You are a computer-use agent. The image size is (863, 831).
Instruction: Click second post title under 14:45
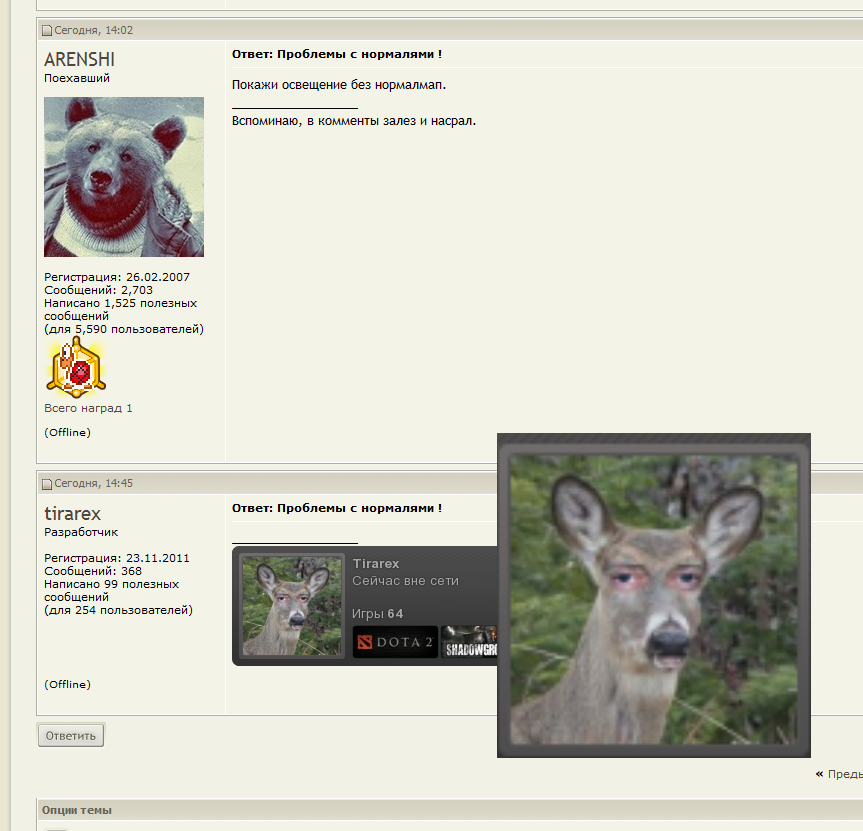point(337,508)
